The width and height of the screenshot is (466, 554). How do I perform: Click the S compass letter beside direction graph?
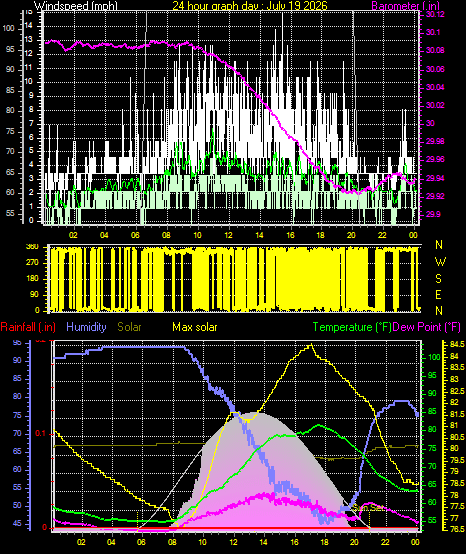coord(438,279)
